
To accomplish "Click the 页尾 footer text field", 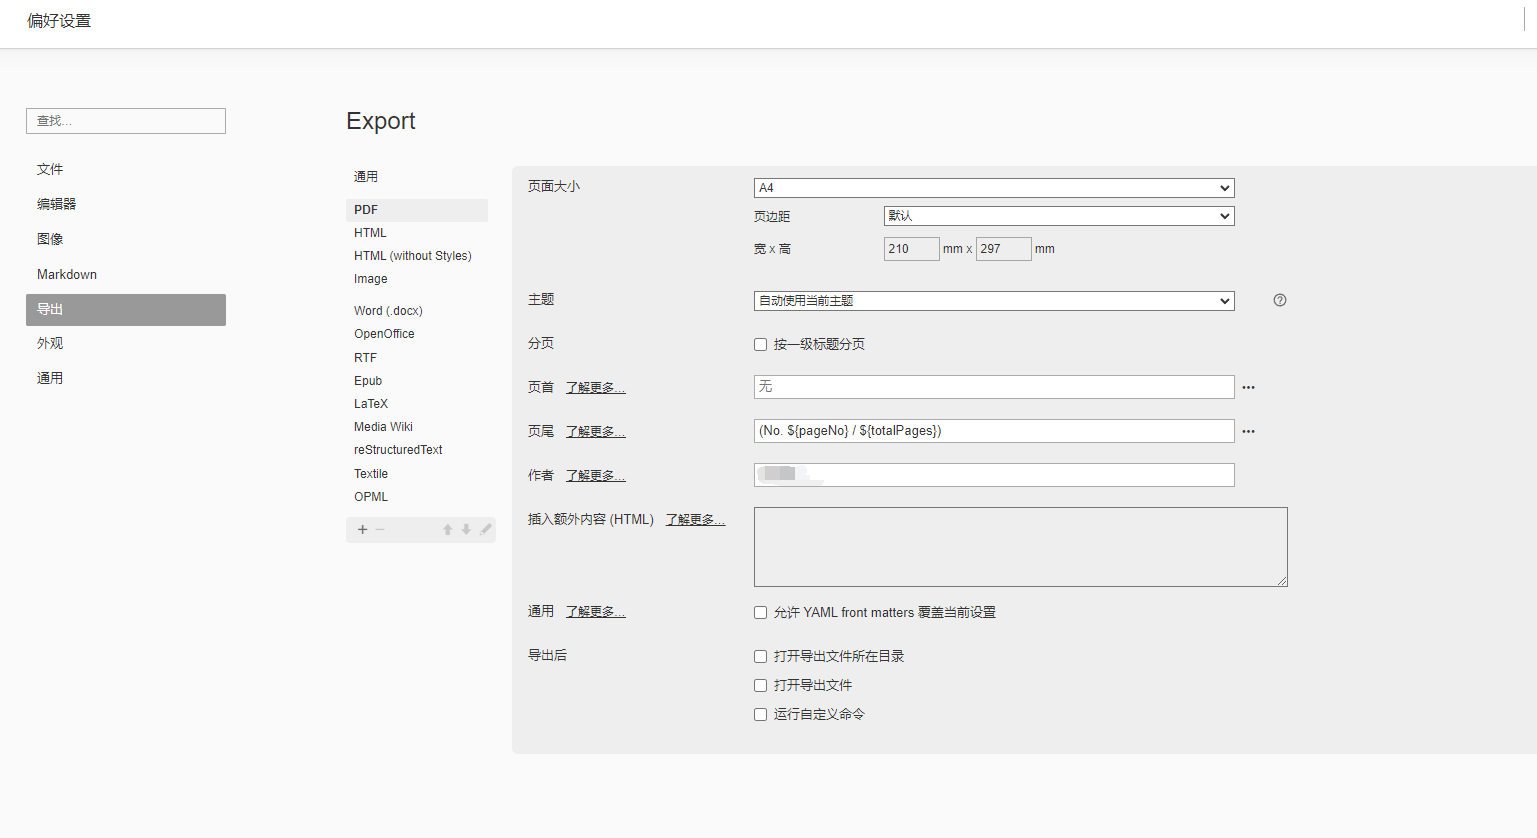I will (x=994, y=431).
